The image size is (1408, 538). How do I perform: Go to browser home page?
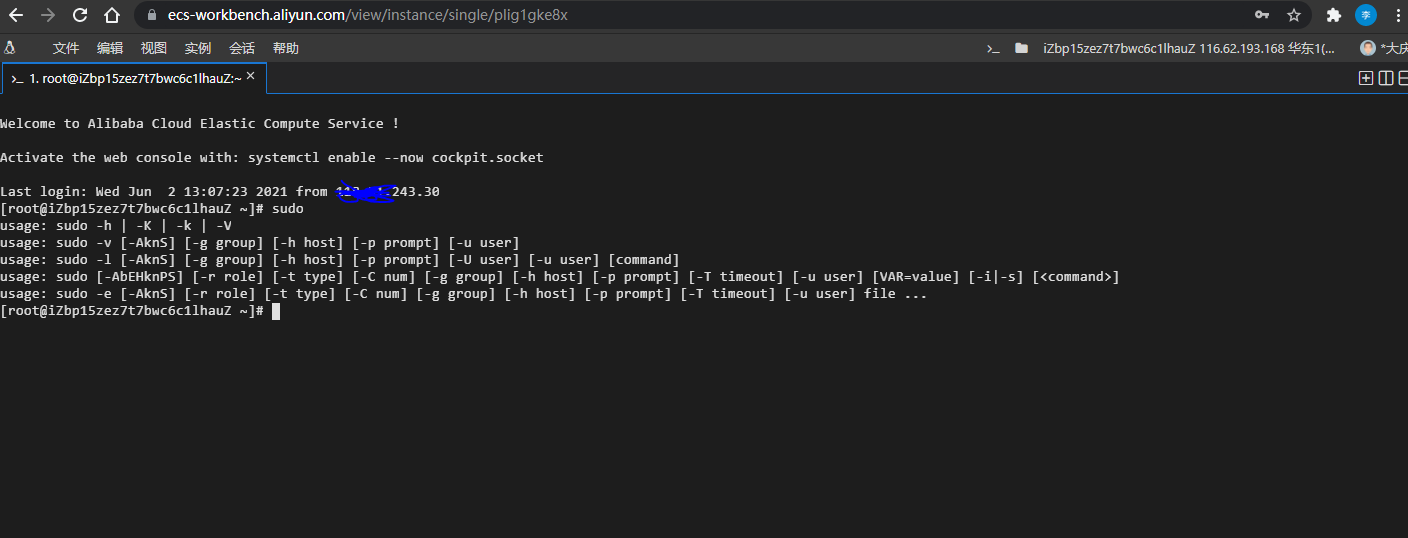click(x=113, y=15)
